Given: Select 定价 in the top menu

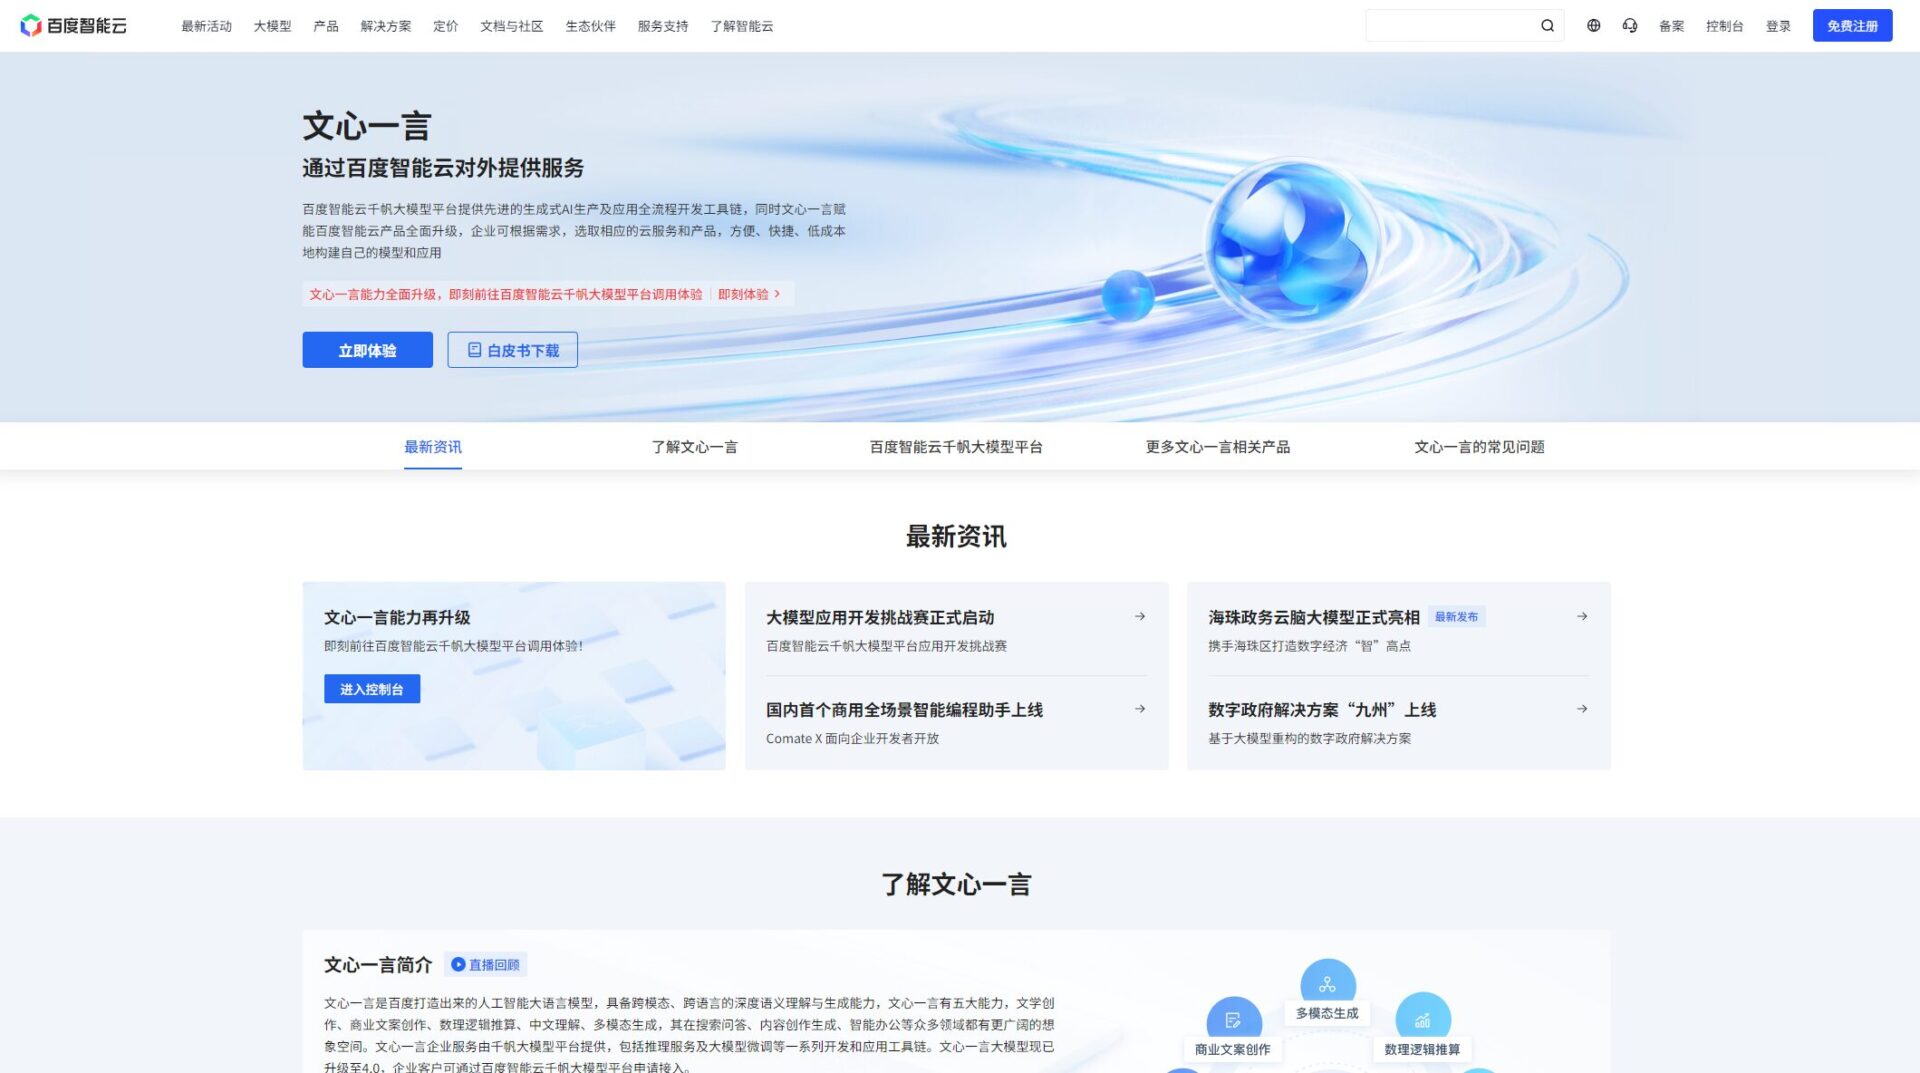Looking at the screenshot, I should tap(445, 26).
